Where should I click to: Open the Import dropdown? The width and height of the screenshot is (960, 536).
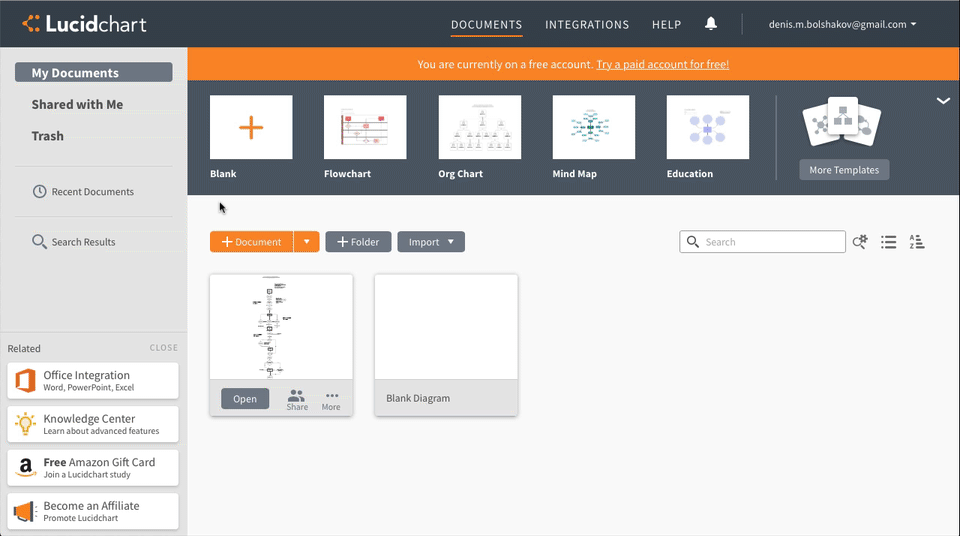(431, 242)
